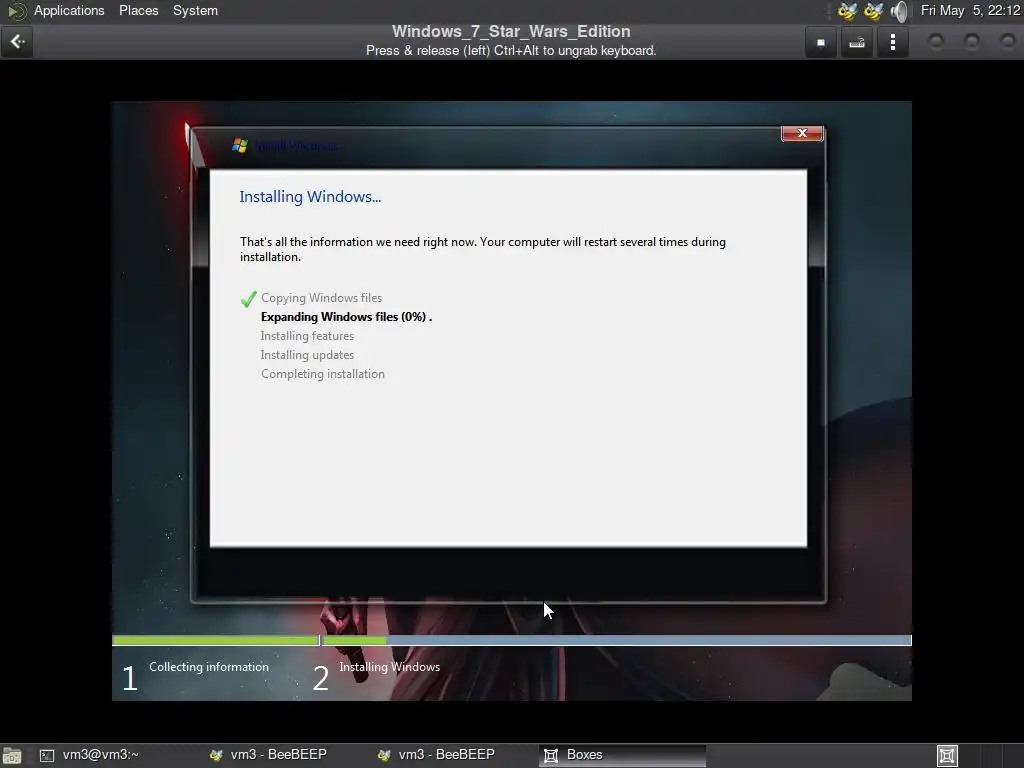Screen dimensions: 1024x768
Task: Open the Boxes three-dot actions menu
Action: (x=893, y=42)
